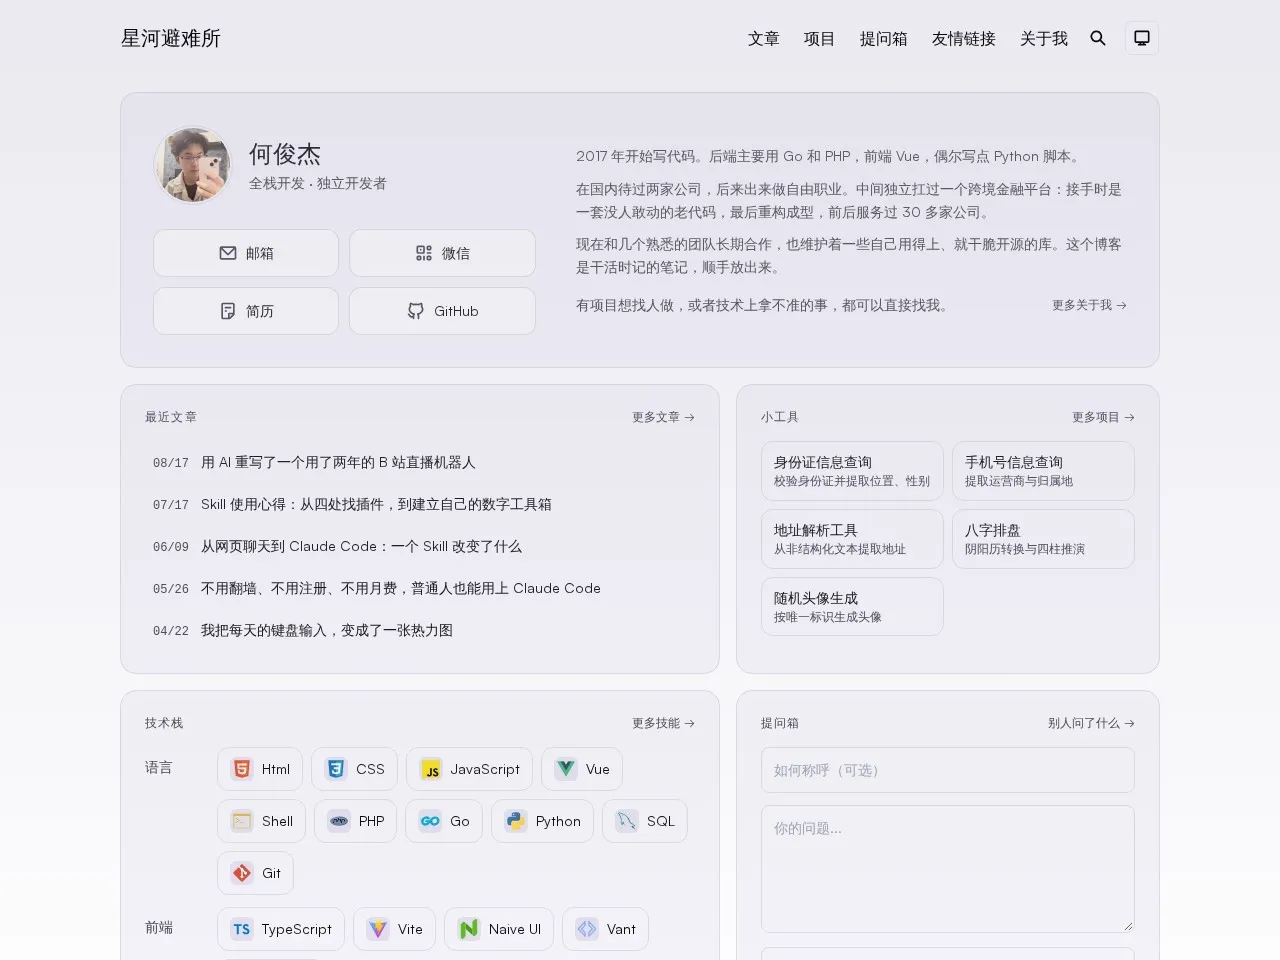Viewport: 1280px width, 960px height.
Task: Open 友情链接 navigation item
Action: 964,38
